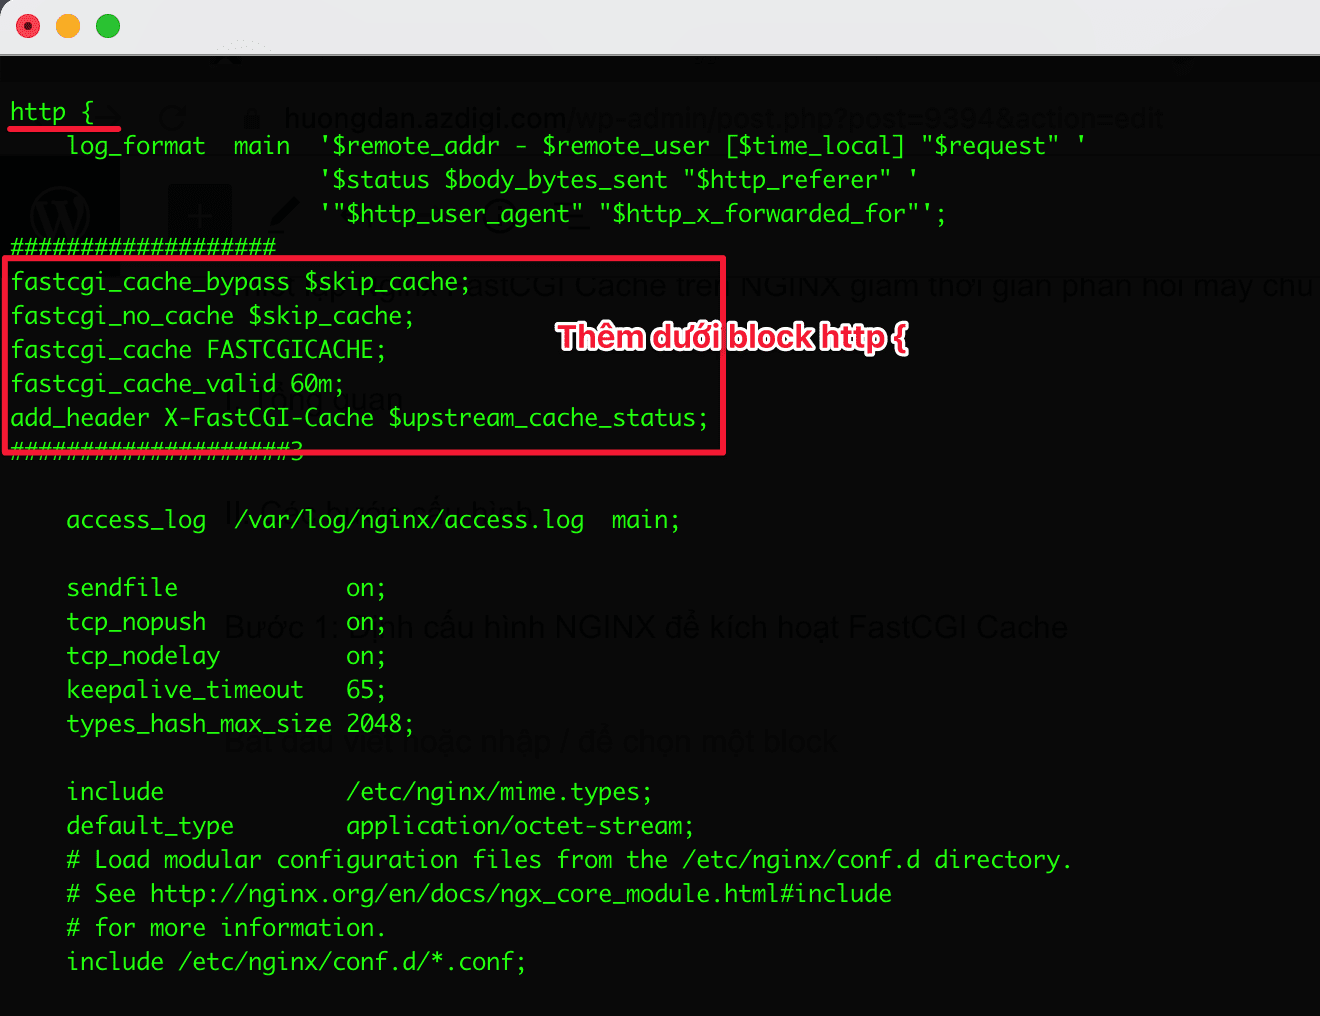Maximize the window with the green button

coord(108,26)
